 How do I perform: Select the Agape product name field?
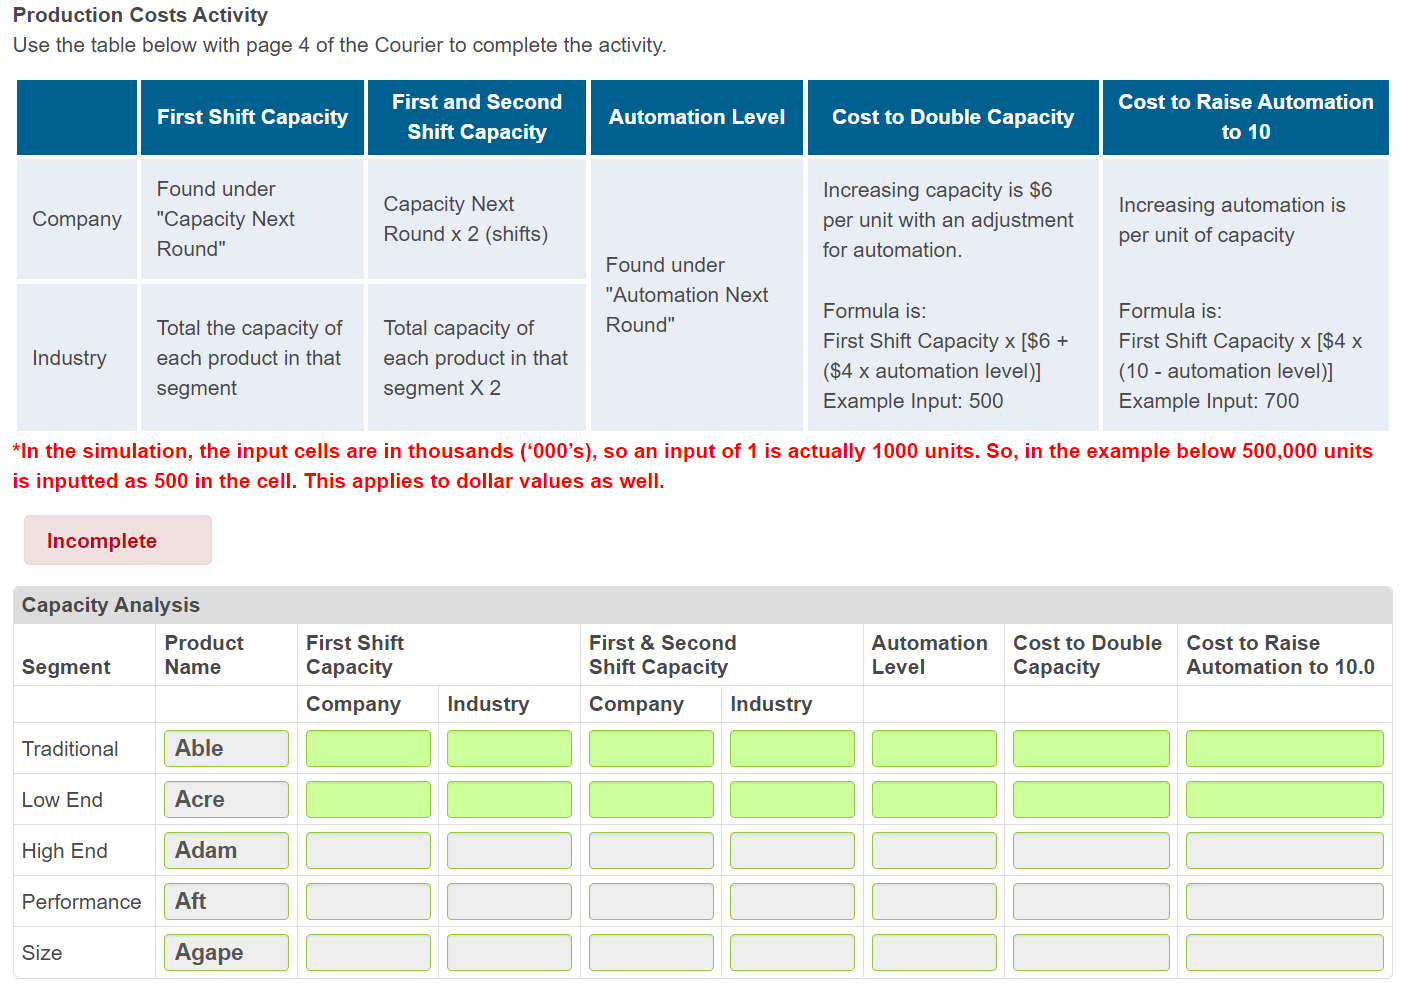[226, 952]
